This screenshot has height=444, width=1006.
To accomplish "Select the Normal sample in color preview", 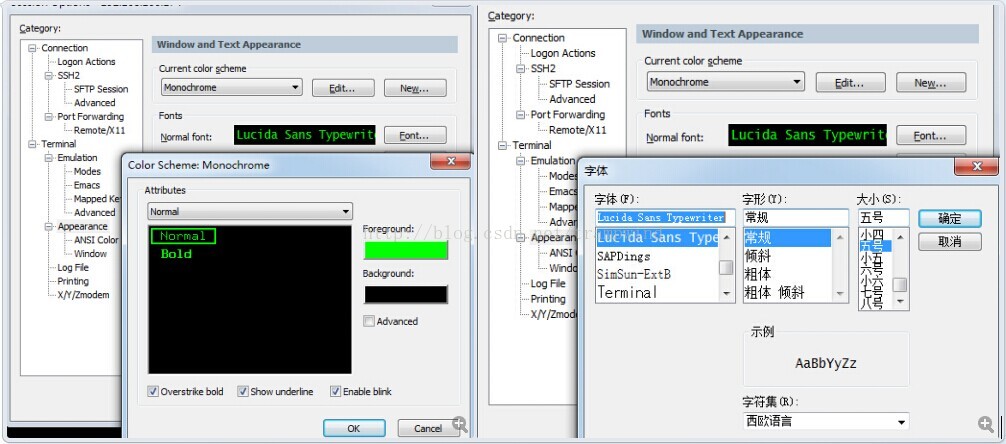I will (183, 236).
